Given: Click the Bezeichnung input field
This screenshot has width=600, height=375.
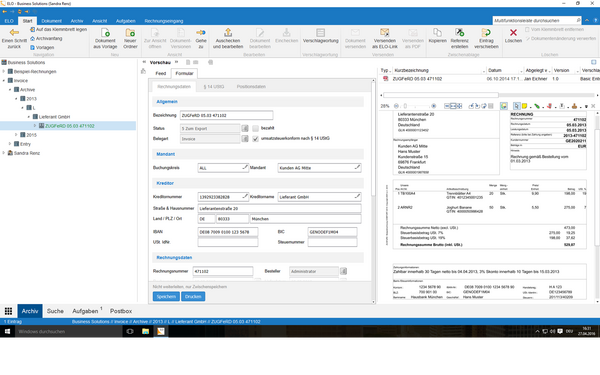Looking at the screenshot, I should 226,115.
